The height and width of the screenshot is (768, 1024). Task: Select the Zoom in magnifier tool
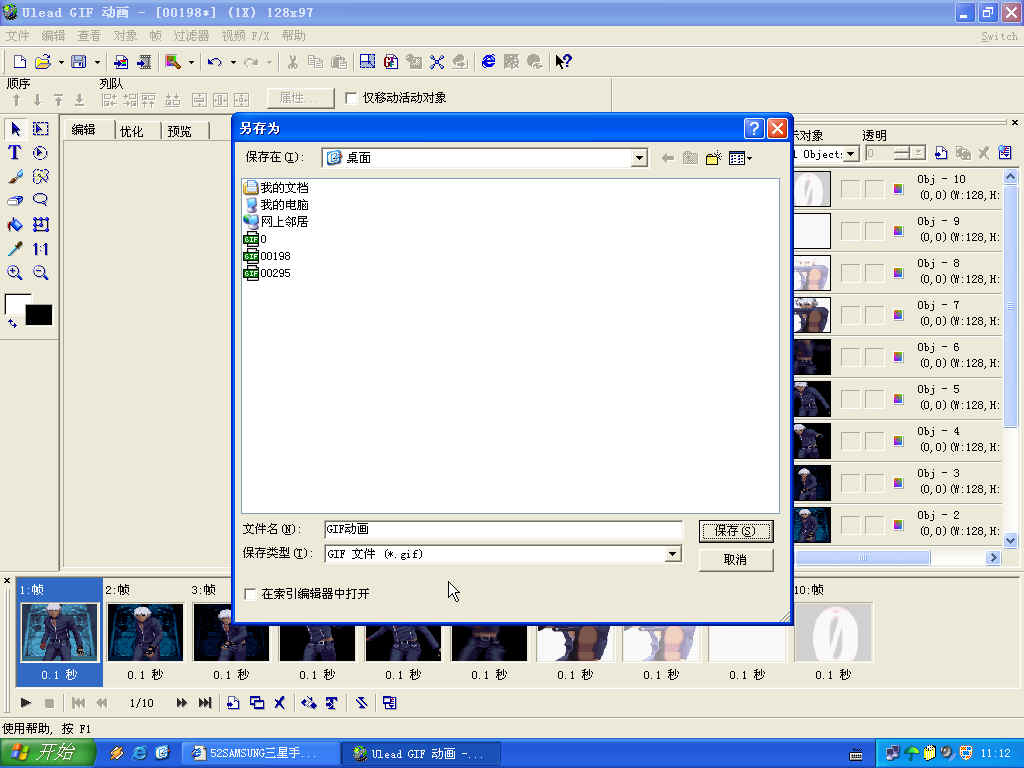[15, 272]
